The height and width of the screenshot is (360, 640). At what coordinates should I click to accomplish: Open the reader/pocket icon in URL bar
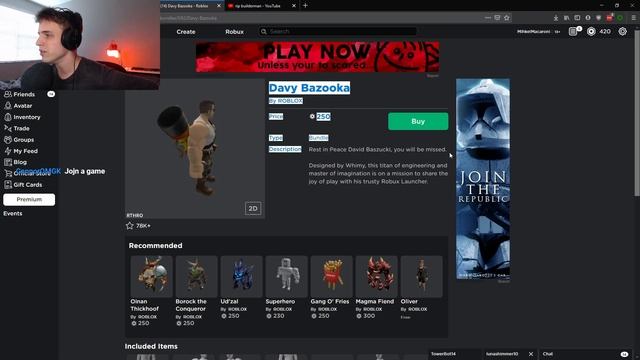(x=497, y=18)
